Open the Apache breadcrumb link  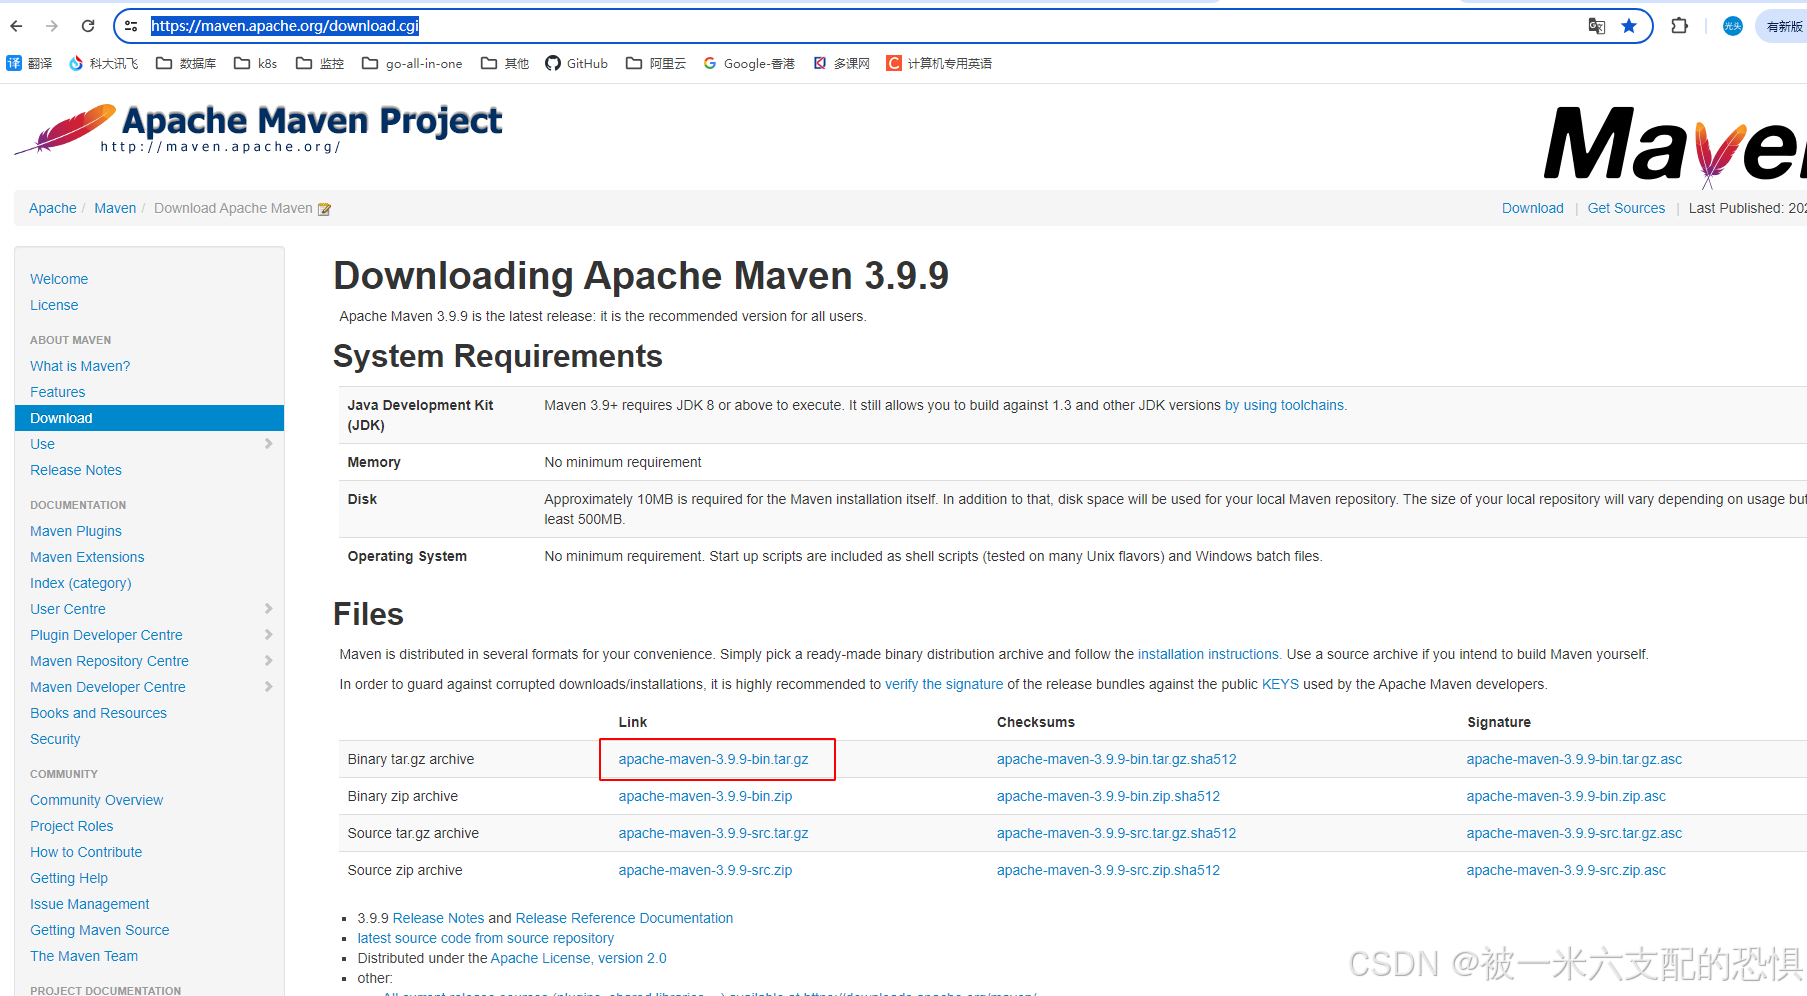point(53,208)
